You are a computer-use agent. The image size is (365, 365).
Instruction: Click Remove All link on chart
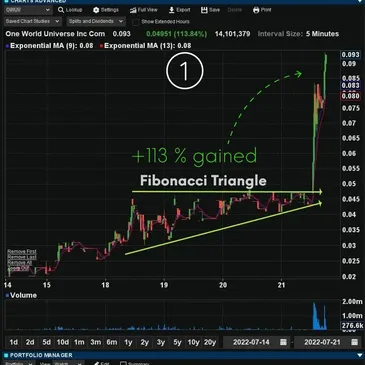pos(20,263)
